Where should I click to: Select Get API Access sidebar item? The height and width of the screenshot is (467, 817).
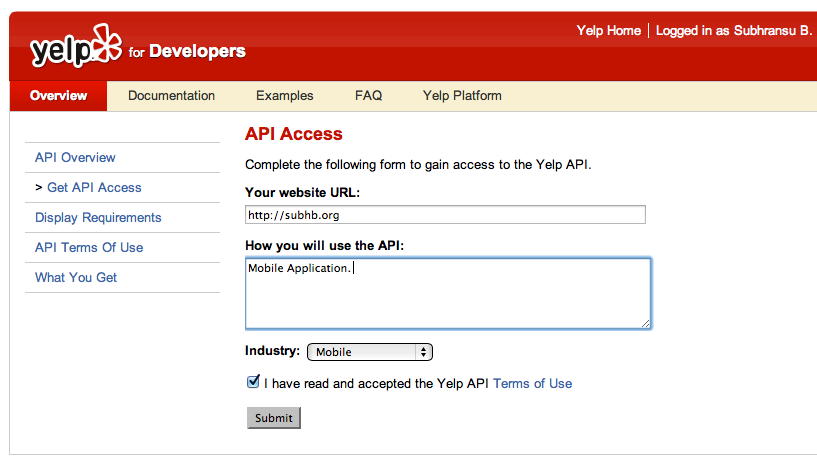94,188
